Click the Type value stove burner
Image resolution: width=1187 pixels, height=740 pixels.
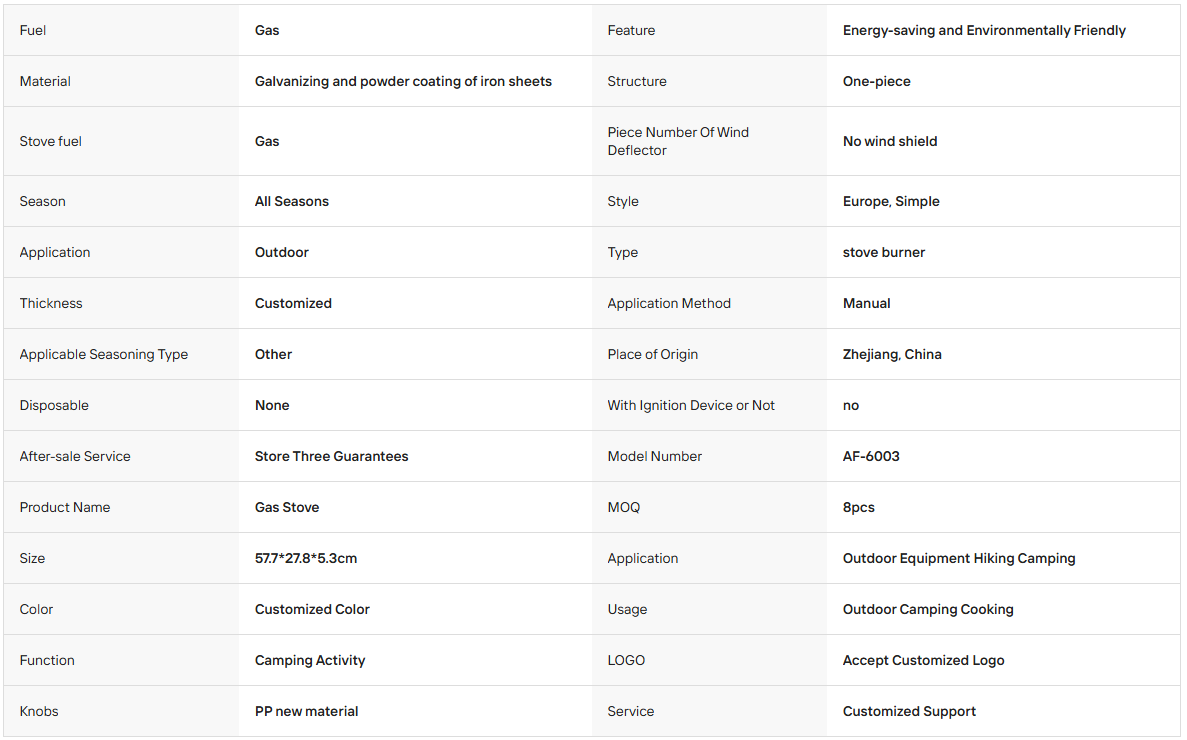883,253
